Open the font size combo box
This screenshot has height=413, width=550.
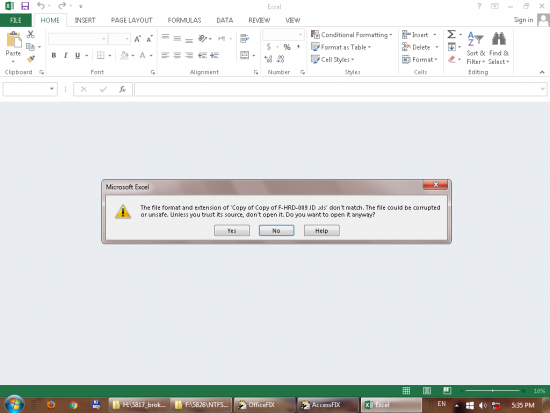tap(119, 39)
